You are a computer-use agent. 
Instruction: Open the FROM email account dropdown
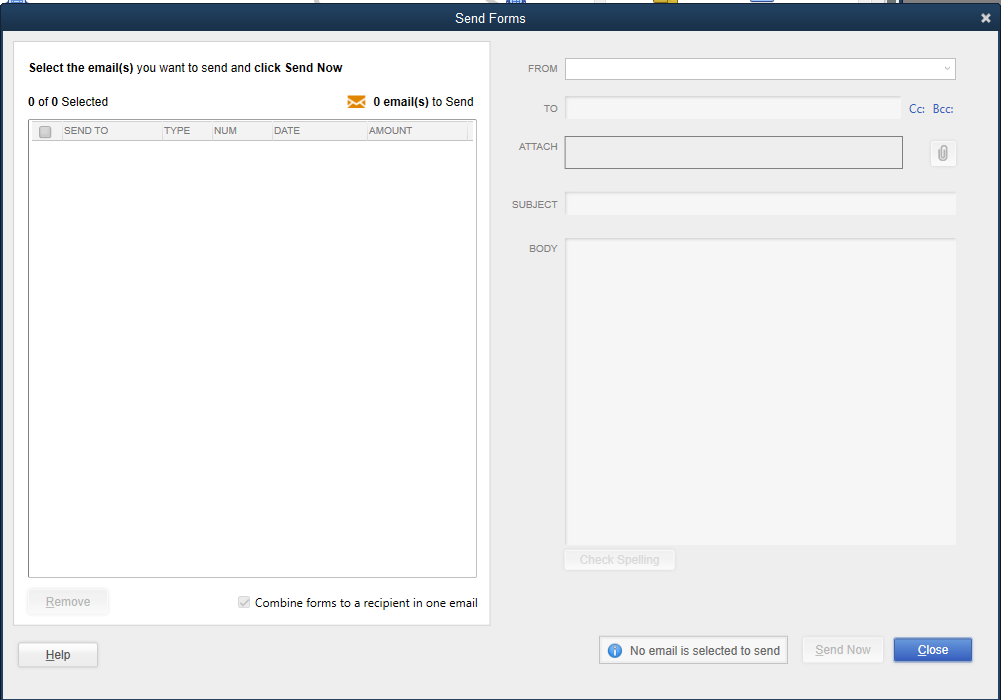click(x=948, y=68)
